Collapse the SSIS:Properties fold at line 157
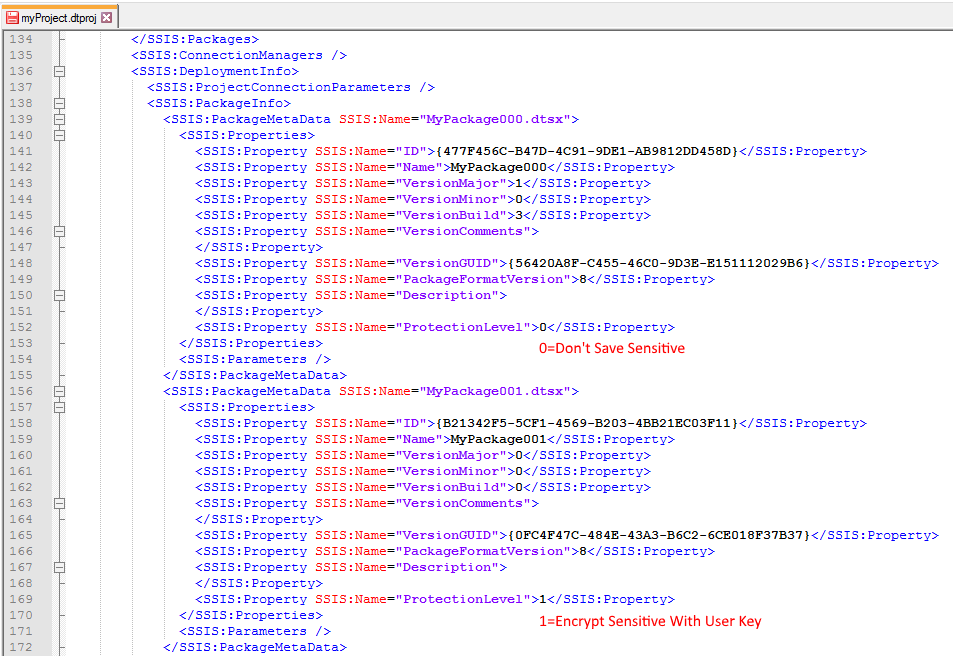953x656 pixels. pyautogui.click(x=59, y=407)
